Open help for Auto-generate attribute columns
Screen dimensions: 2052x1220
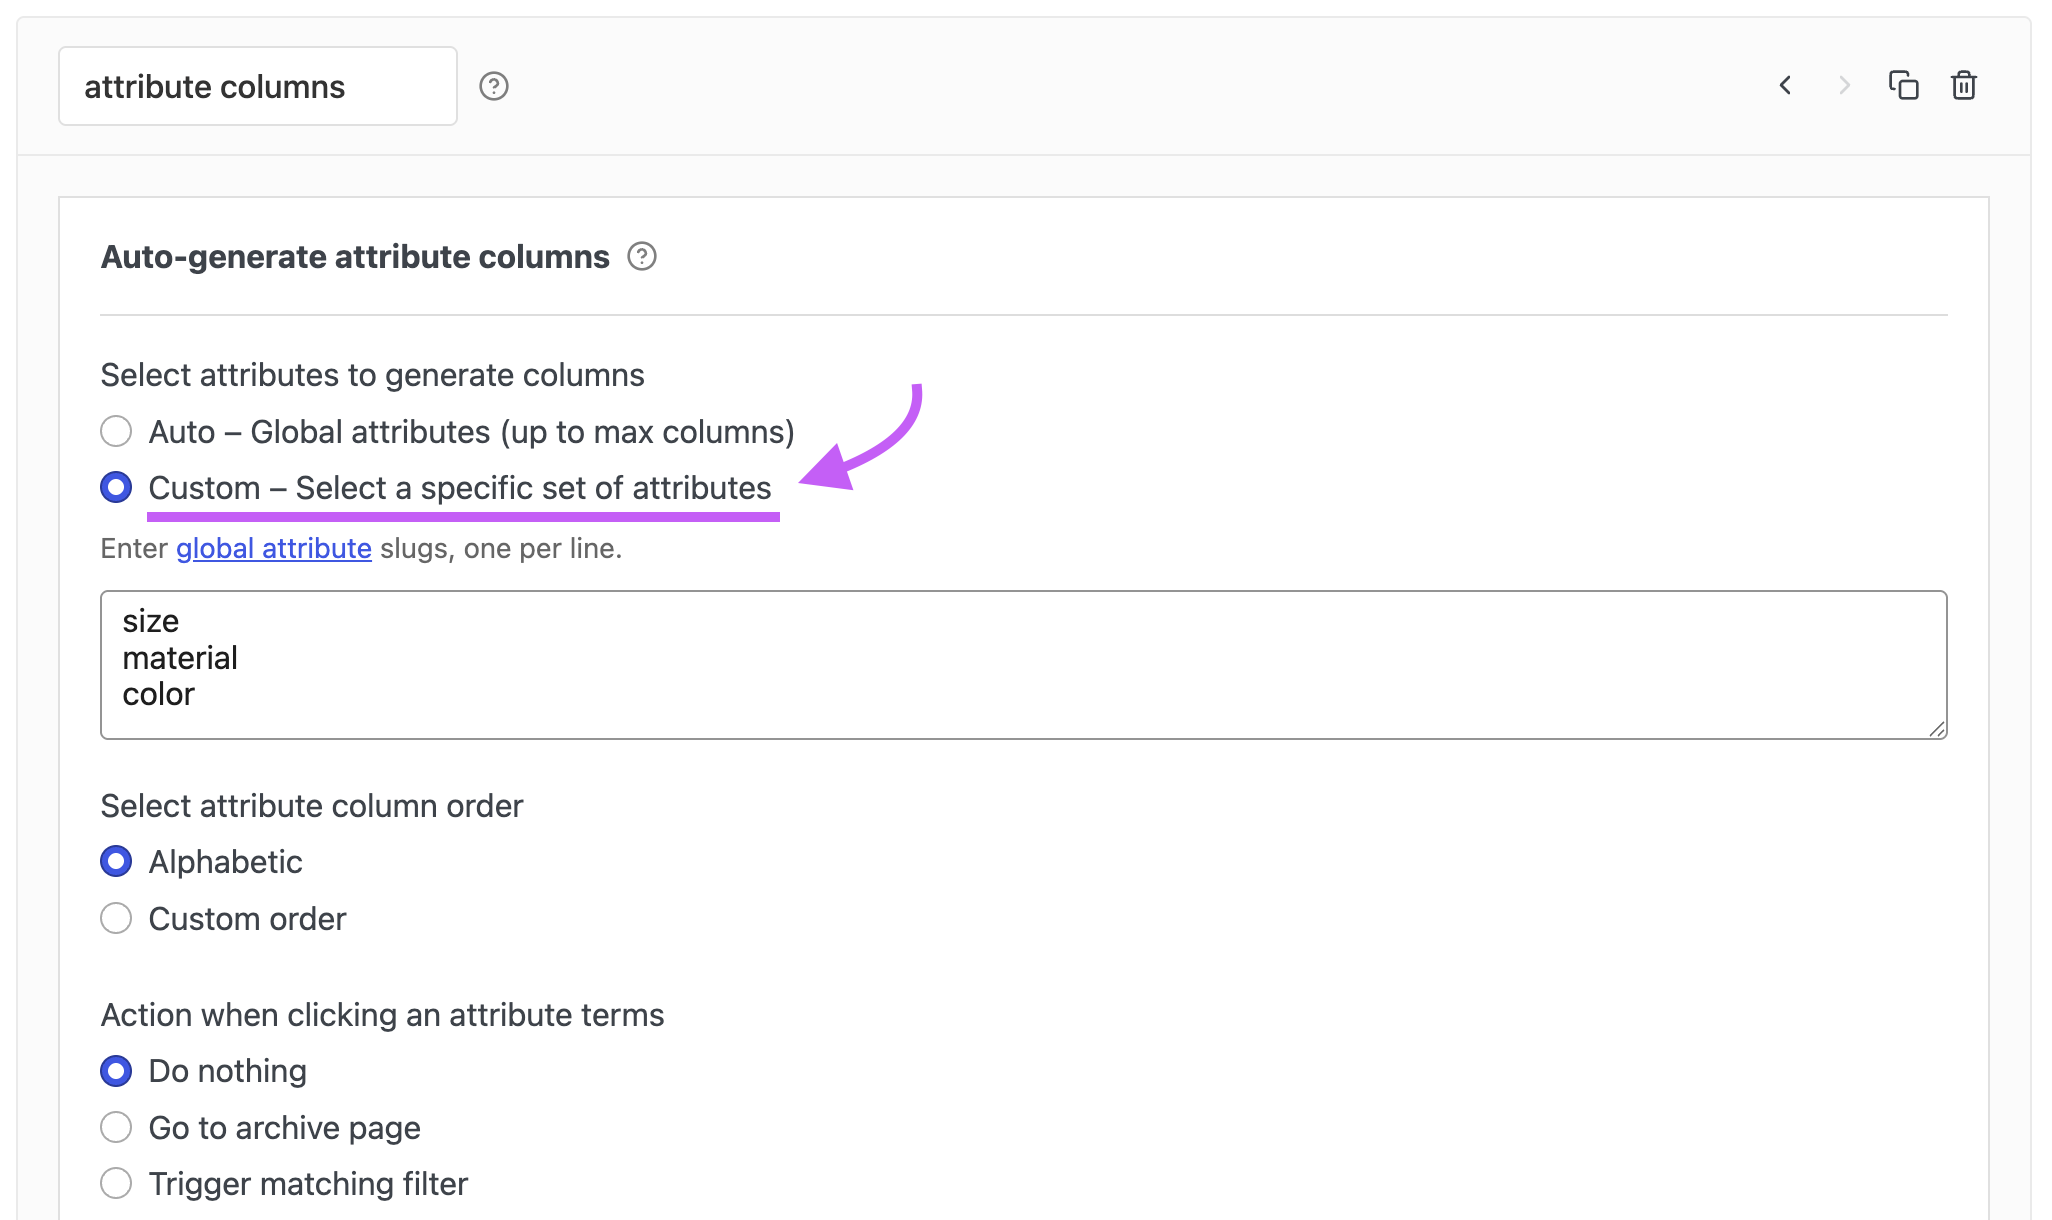click(x=642, y=257)
